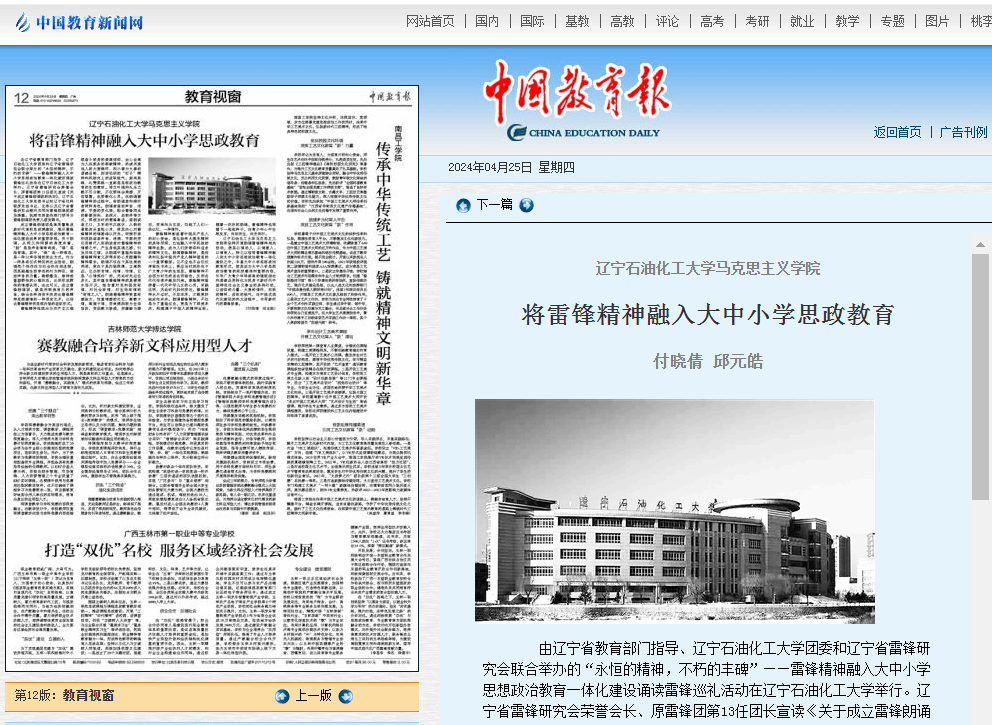Click the 上一版 page link
Image resolution: width=992 pixels, height=725 pixels.
click(313, 696)
